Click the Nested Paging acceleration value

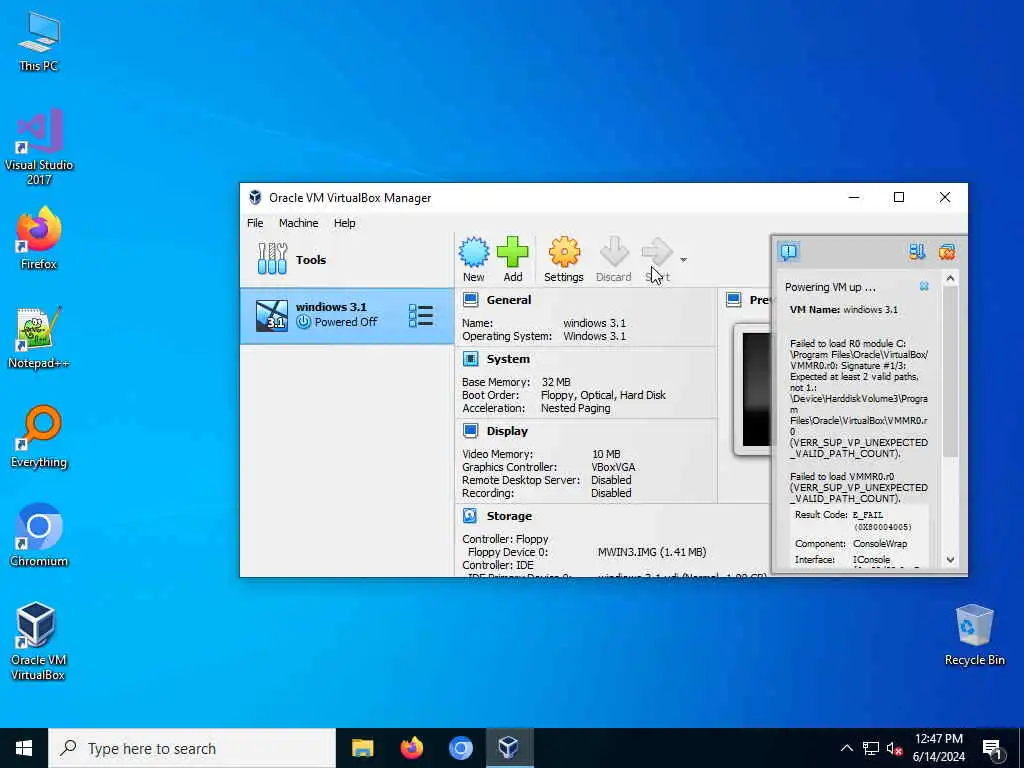point(575,408)
